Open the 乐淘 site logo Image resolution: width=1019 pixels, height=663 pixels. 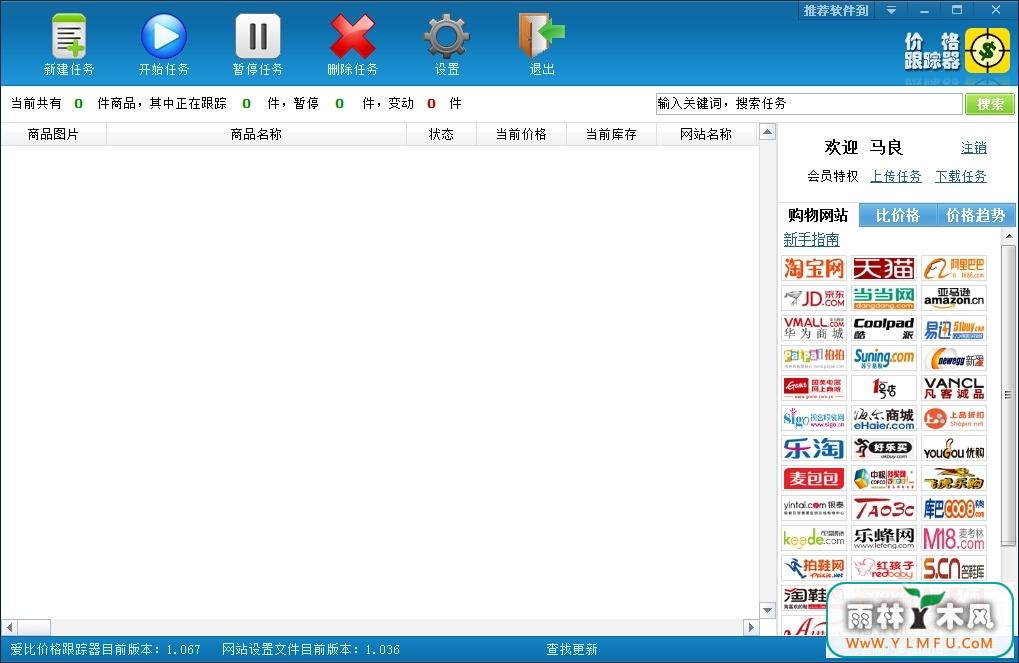point(814,448)
